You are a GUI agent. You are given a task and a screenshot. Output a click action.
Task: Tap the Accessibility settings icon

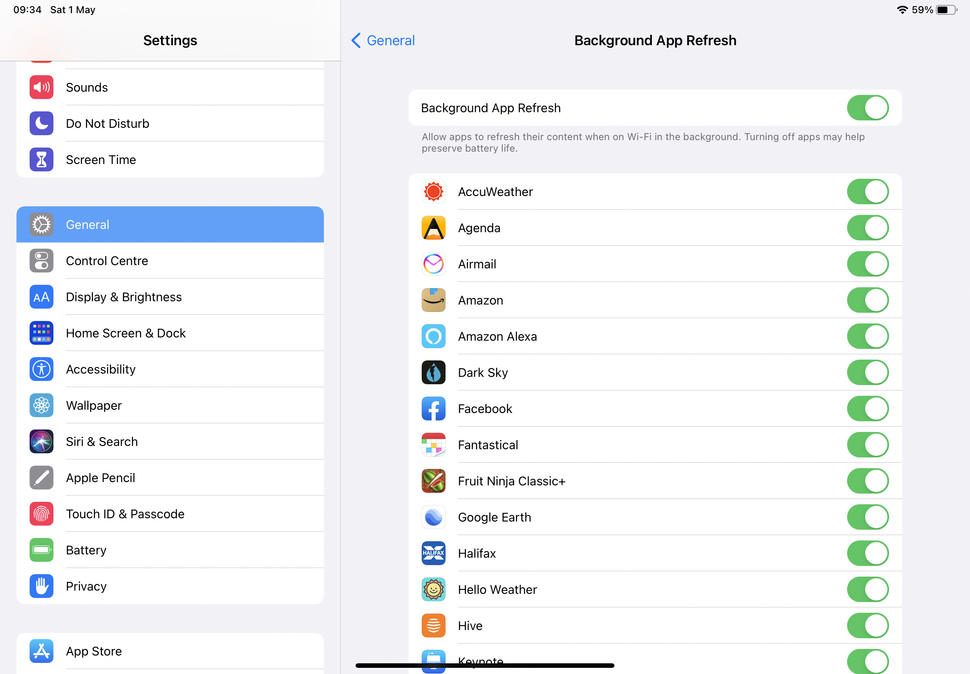point(41,369)
